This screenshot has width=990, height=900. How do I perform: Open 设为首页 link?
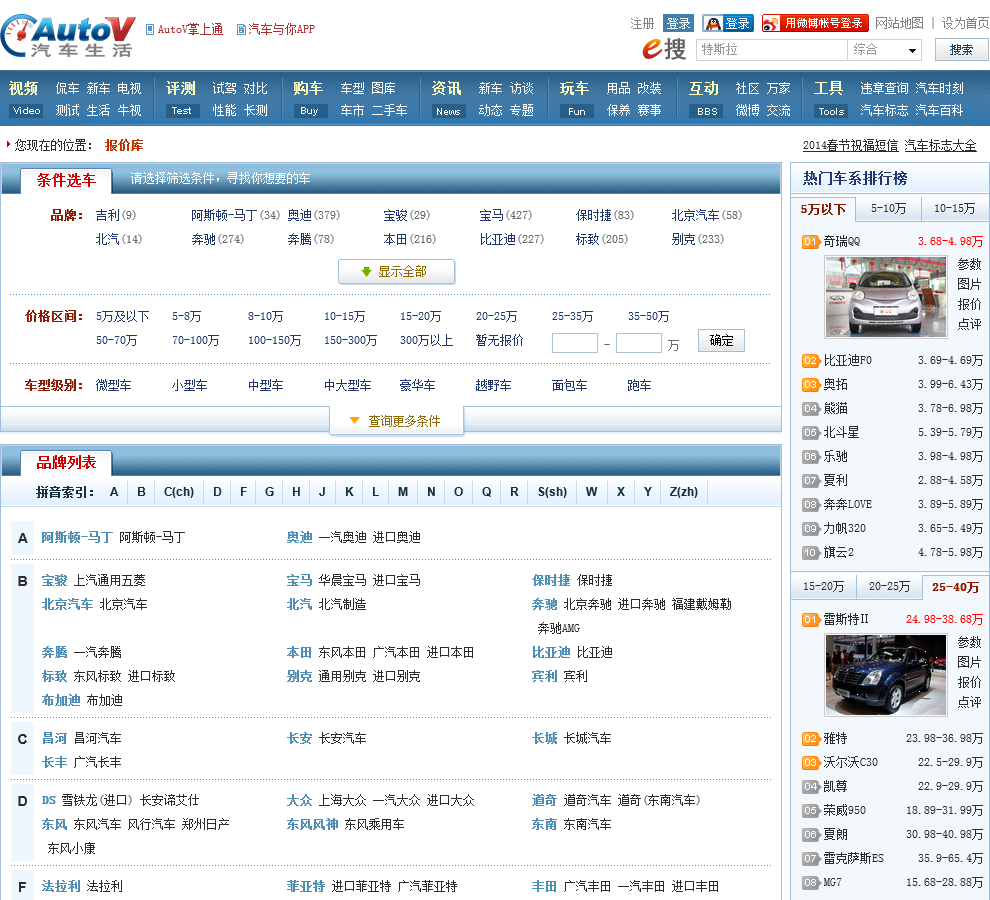pyautogui.click(x=965, y=23)
